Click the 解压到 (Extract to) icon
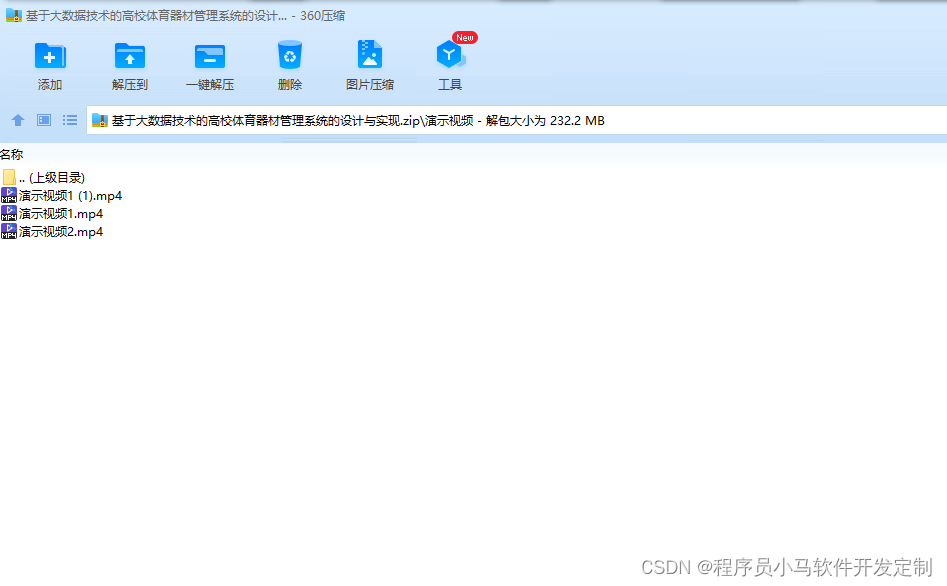Viewport: 947px width, 586px height. [129, 62]
